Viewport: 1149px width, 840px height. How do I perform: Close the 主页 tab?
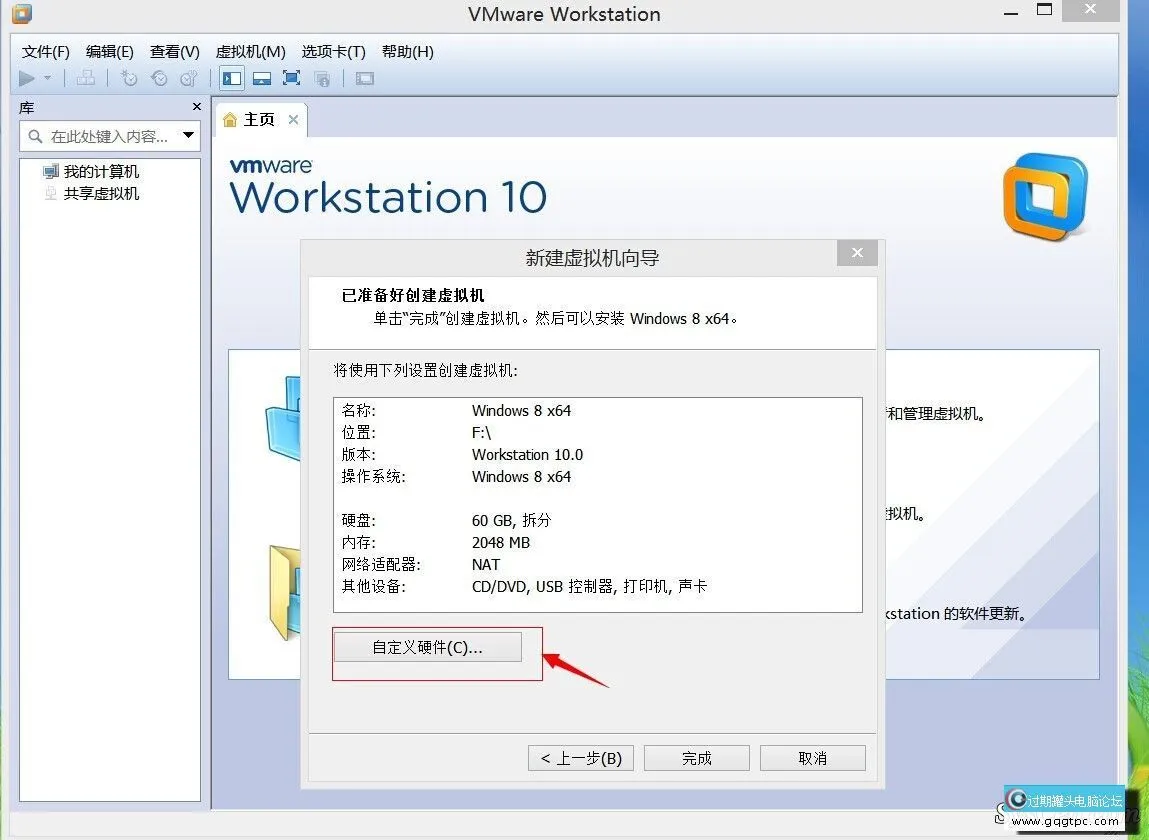click(x=293, y=120)
